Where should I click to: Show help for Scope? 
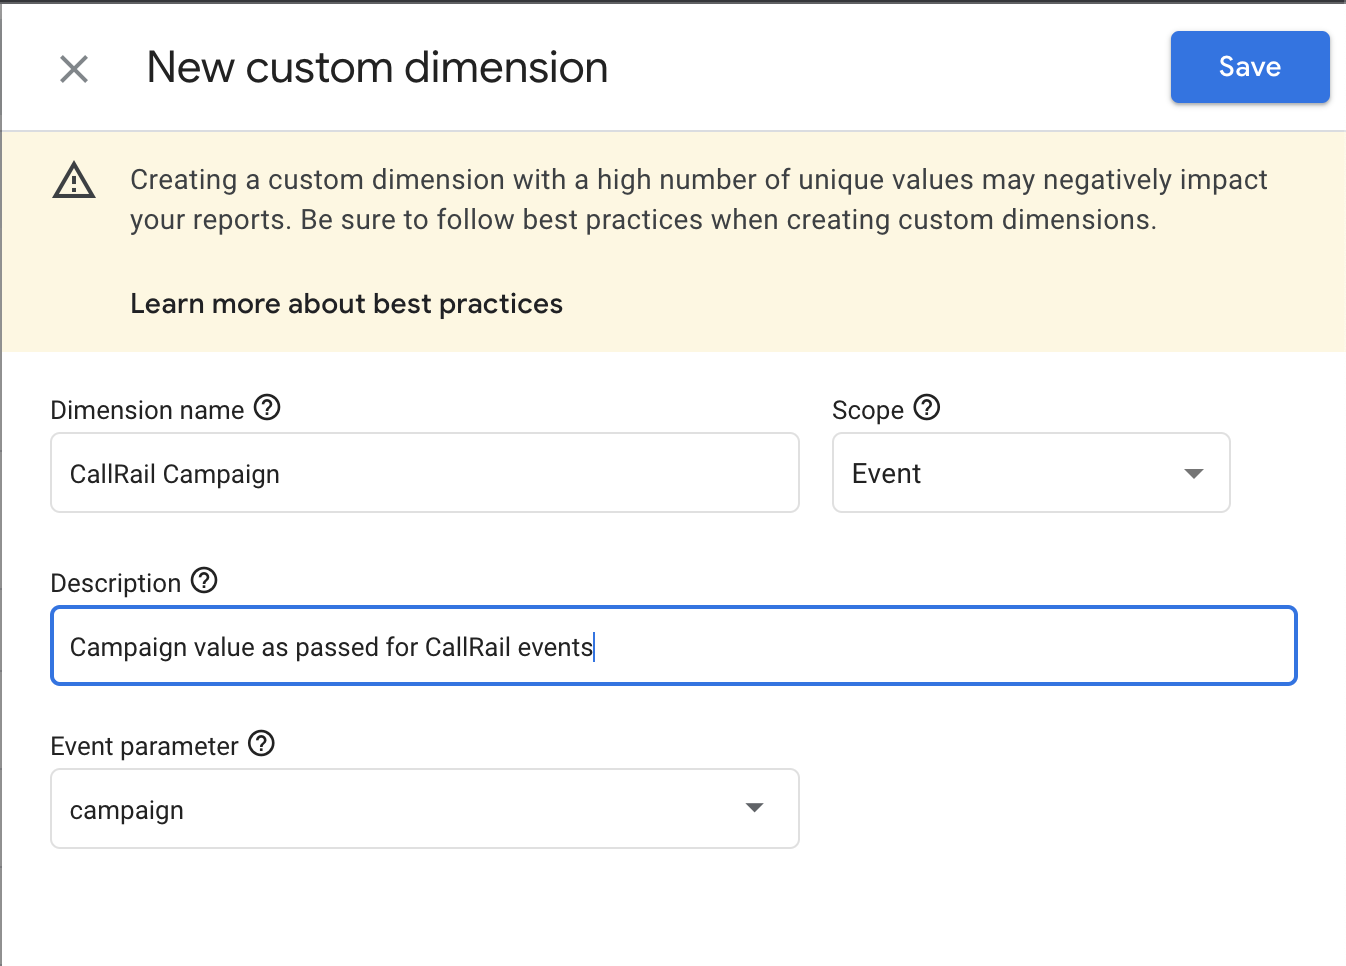point(927,408)
